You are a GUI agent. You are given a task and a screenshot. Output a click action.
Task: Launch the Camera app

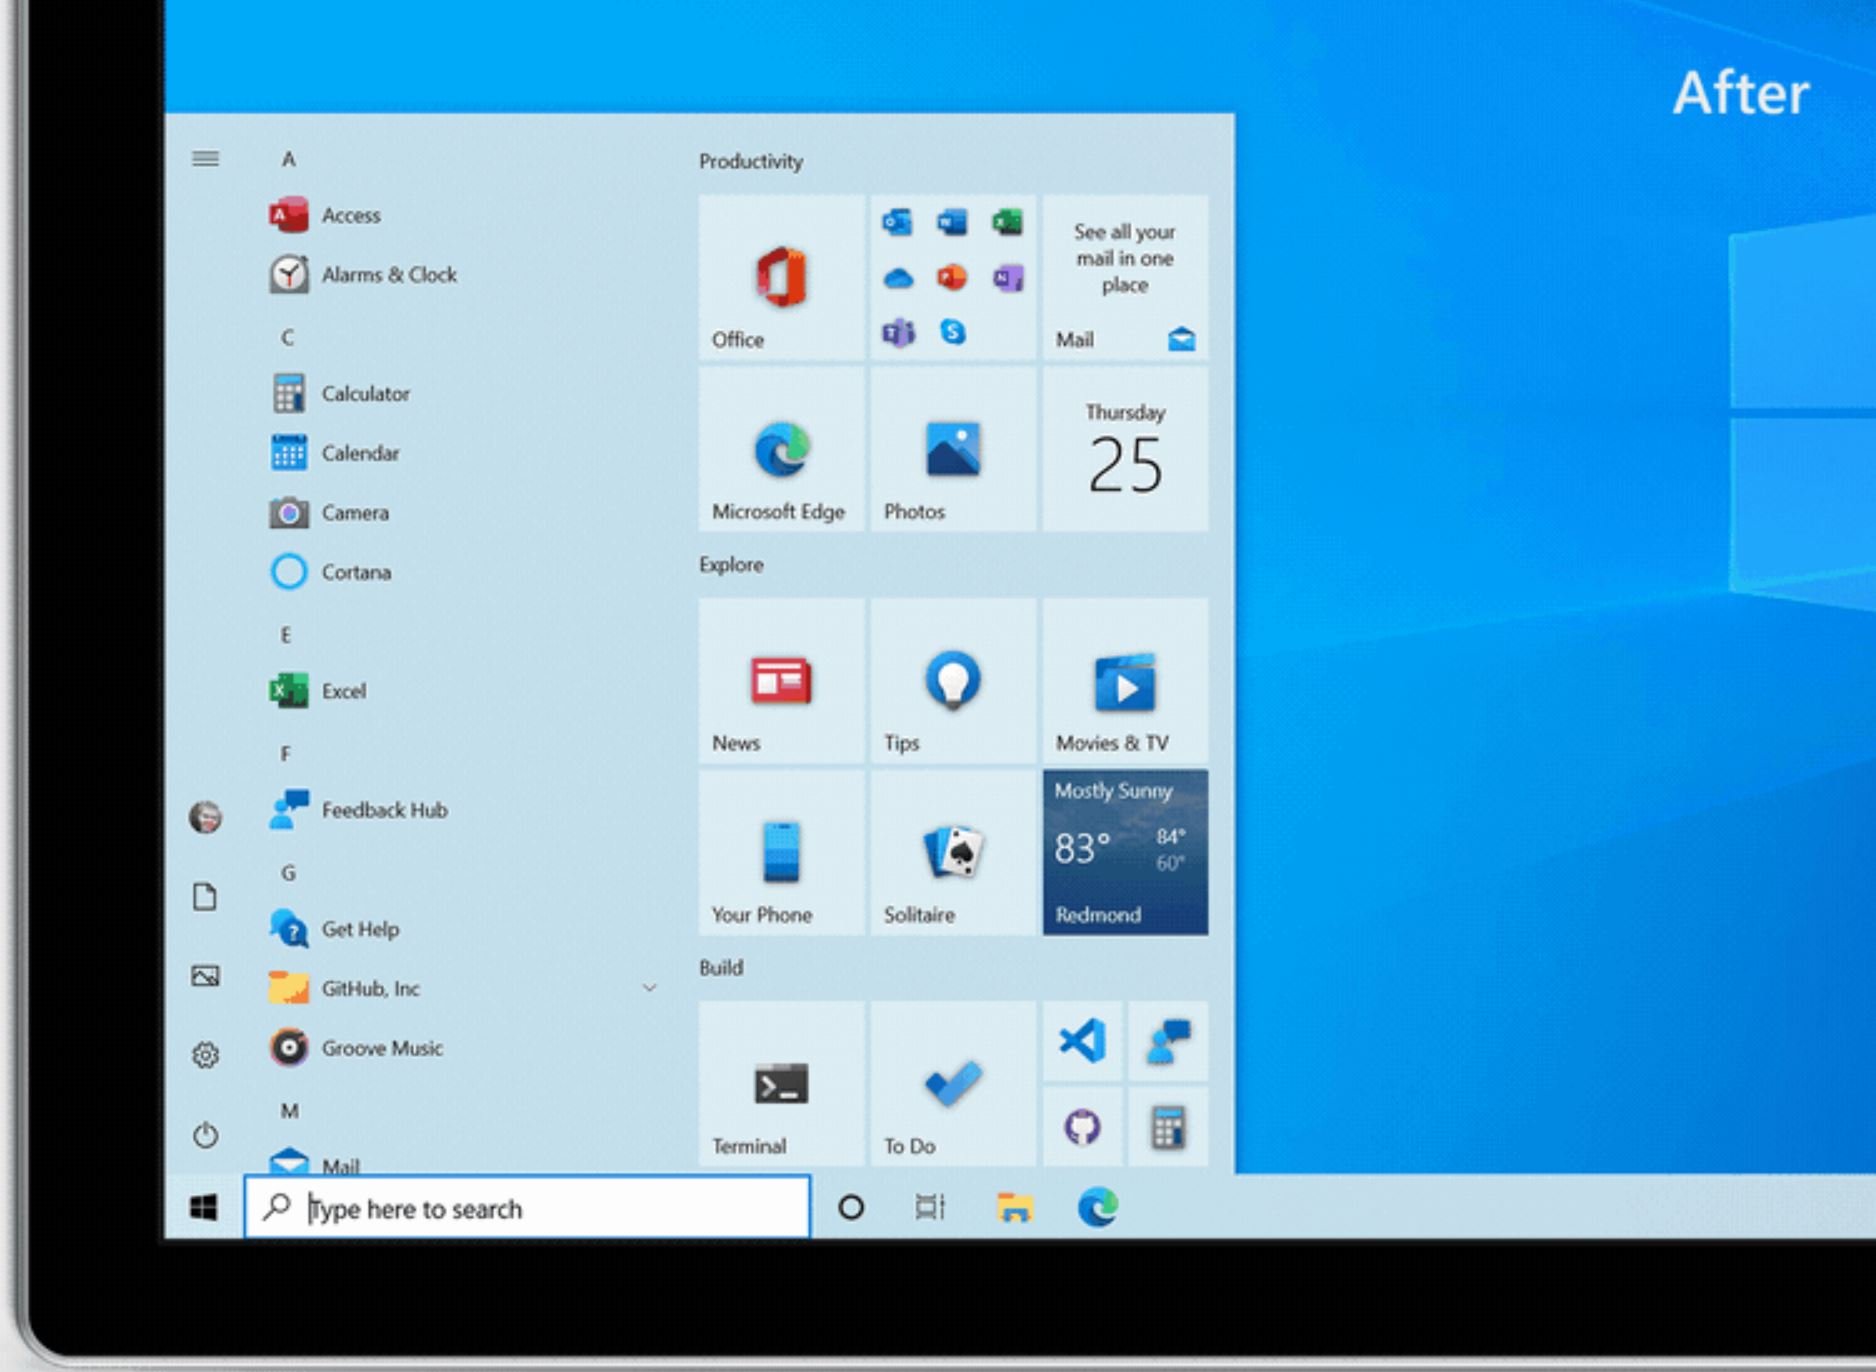(354, 513)
